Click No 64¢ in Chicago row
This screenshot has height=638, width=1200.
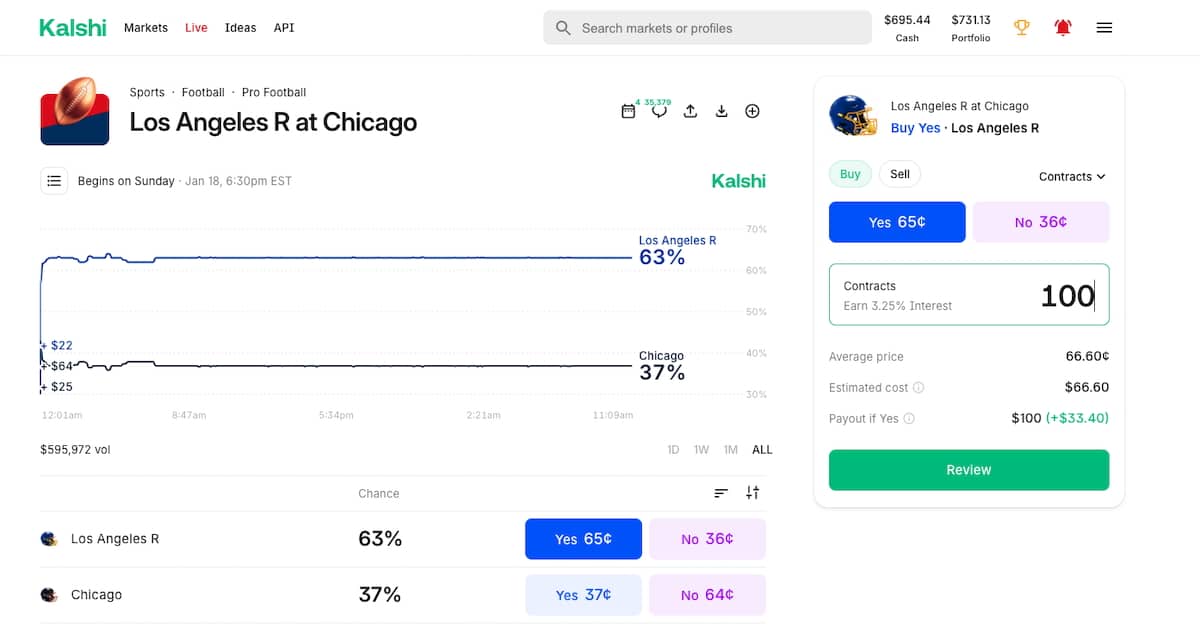(707, 595)
